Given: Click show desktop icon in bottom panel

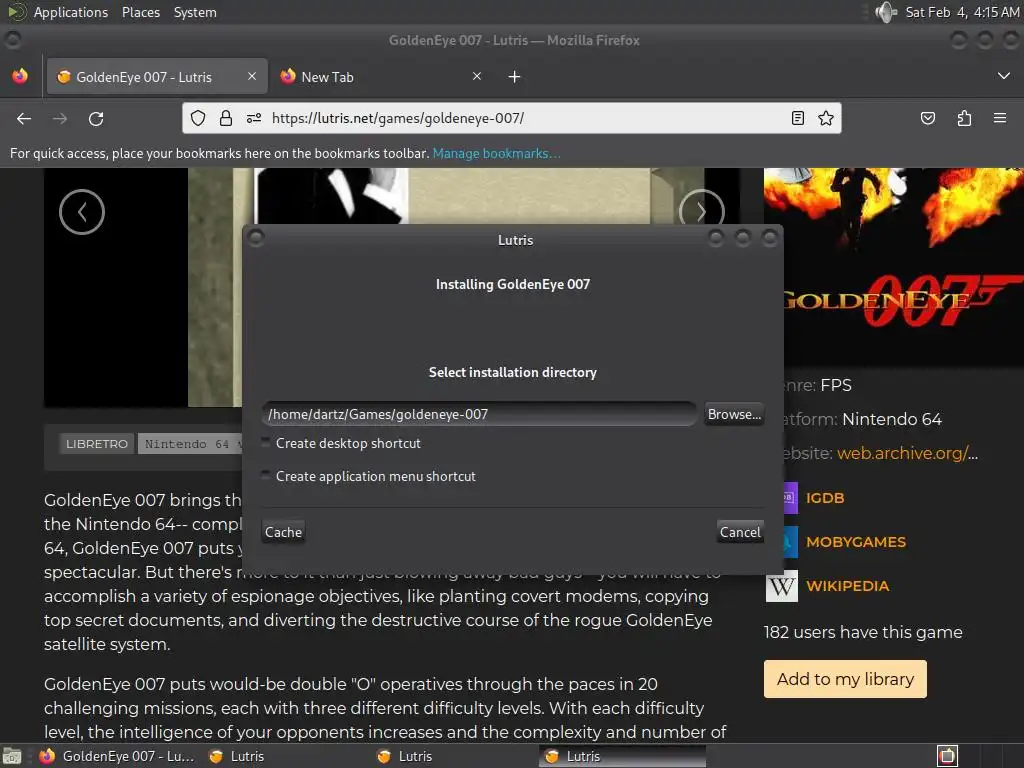Looking at the screenshot, I should [x=12, y=756].
